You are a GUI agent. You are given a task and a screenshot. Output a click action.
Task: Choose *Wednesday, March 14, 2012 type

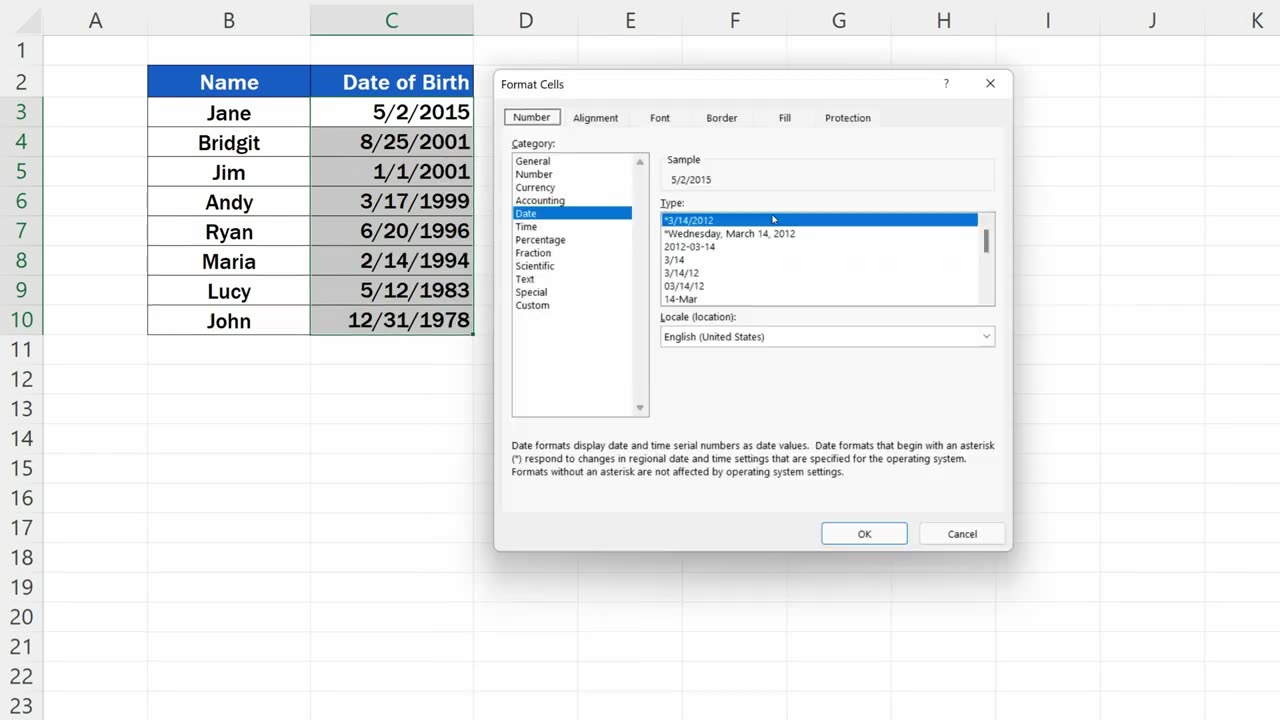point(819,233)
